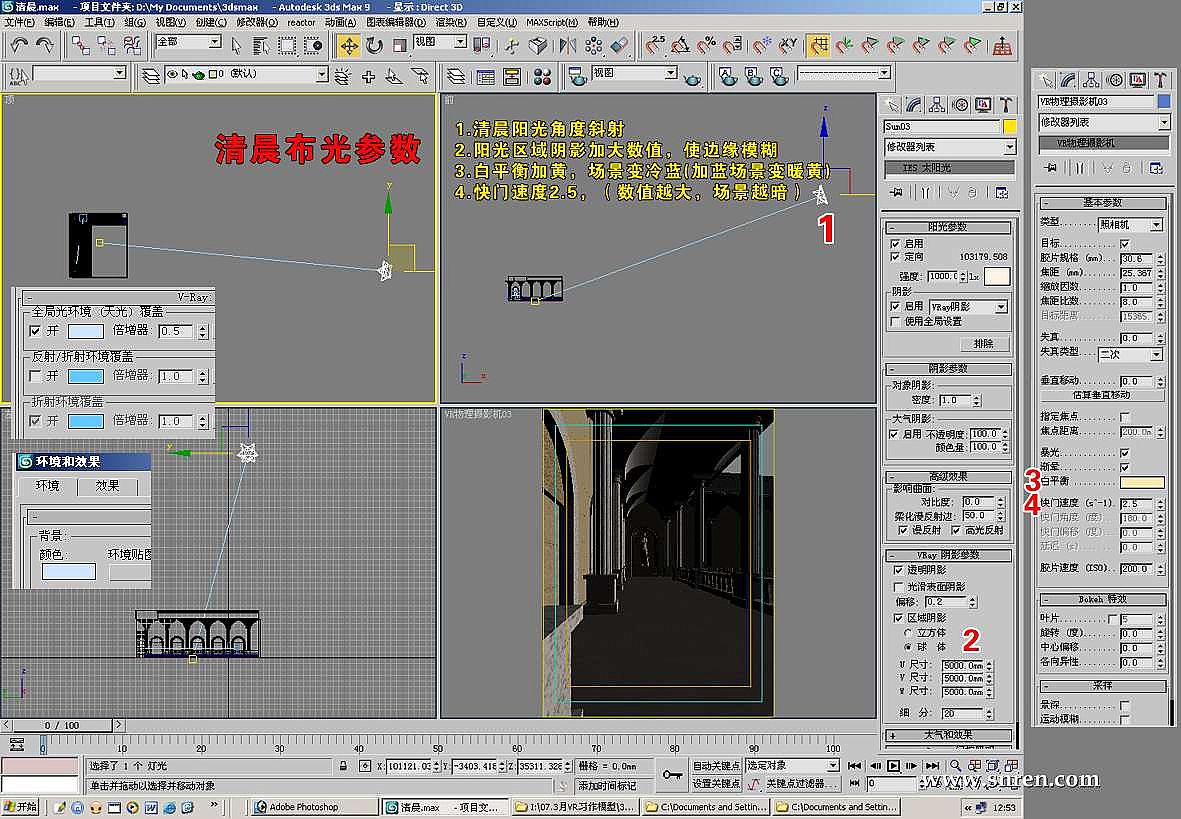Click the Mirror tool icon
Viewport: 1181px width, 819px height.
point(568,45)
